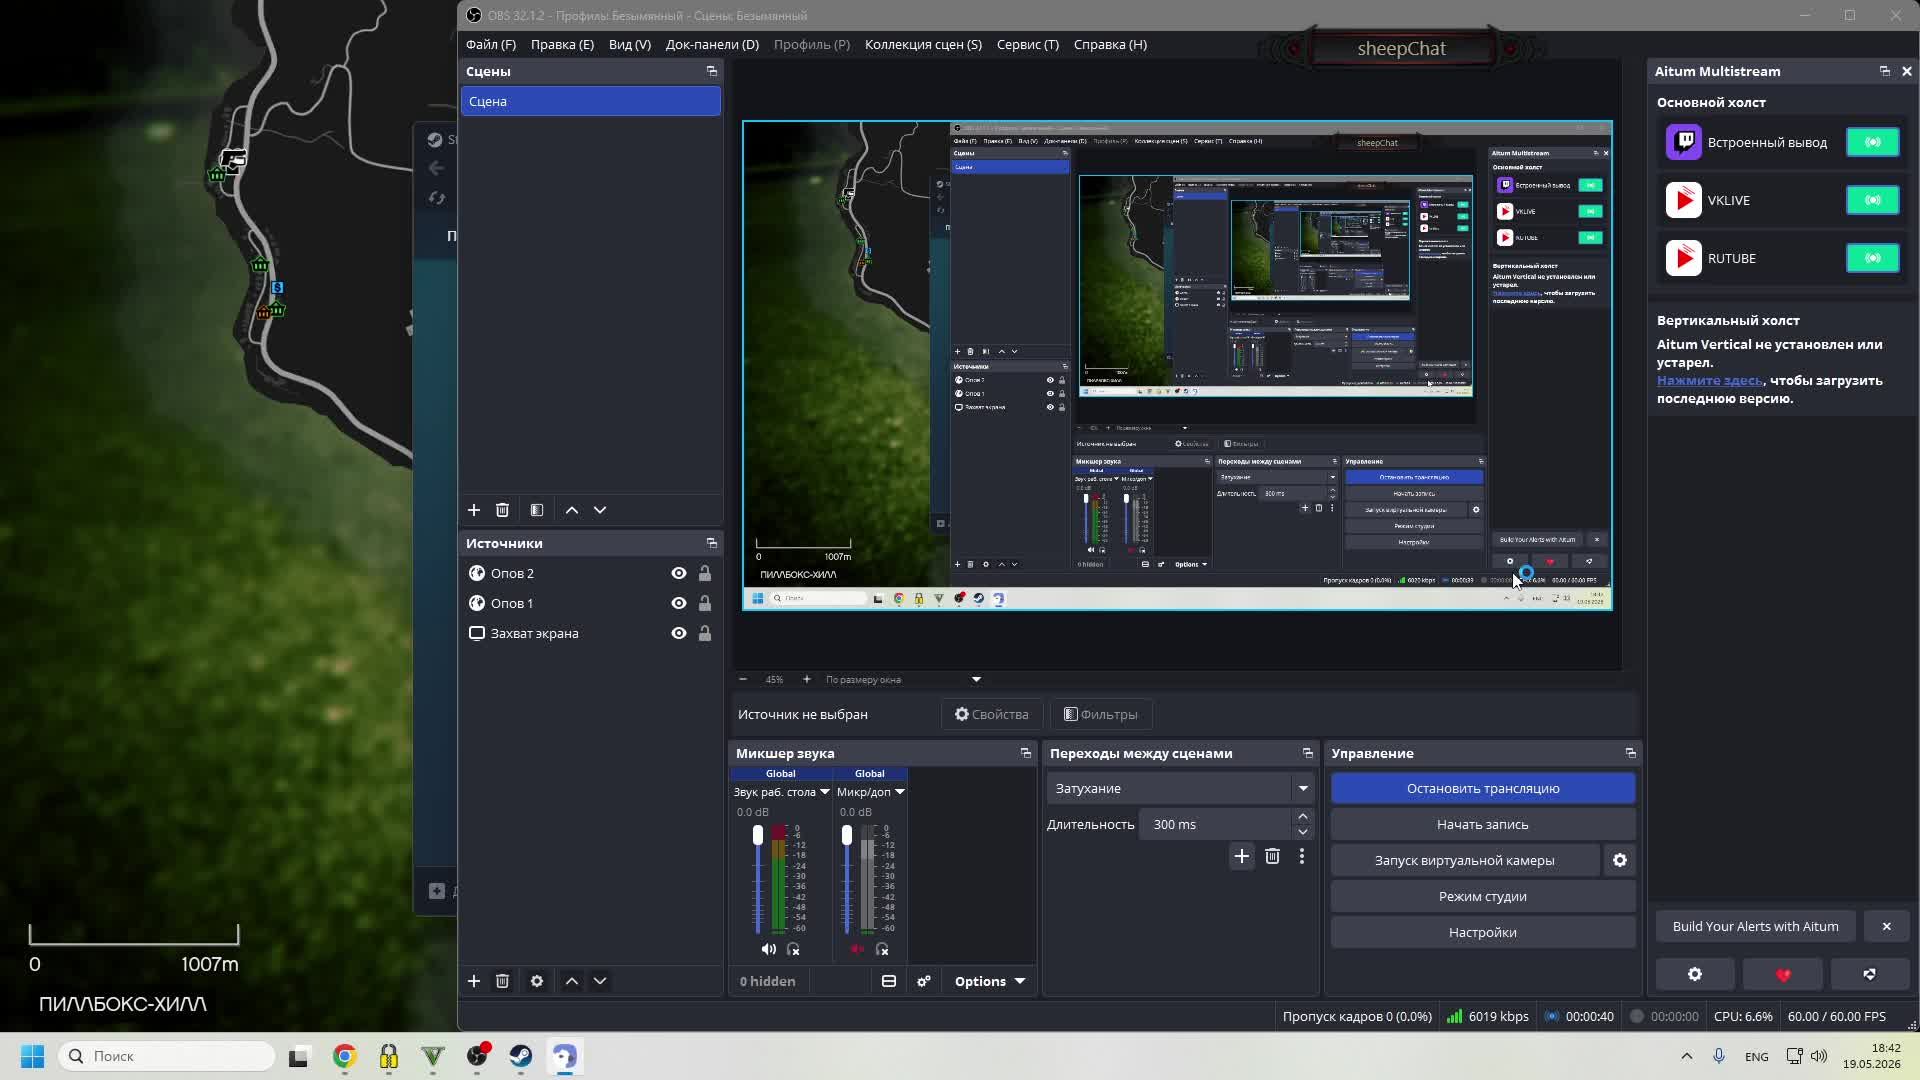Unmute the Микр/доп audio channel
This screenshot has height=1080, width=1920.
point(857,949)
